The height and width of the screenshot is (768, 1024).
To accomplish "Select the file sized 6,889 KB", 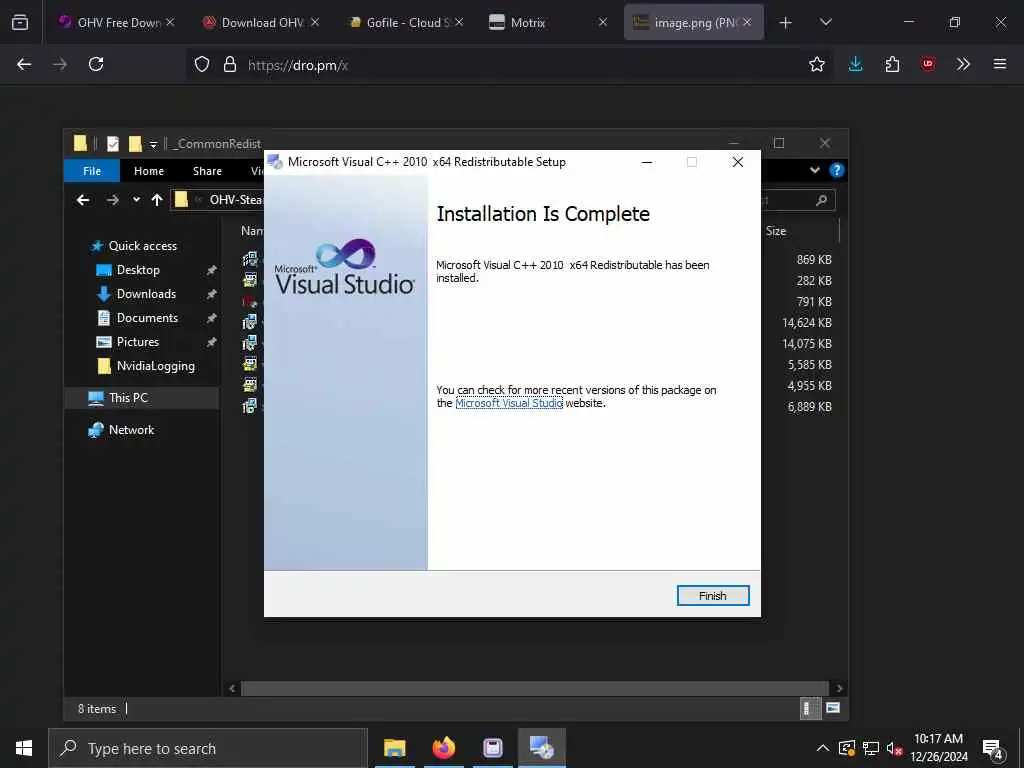I will coord(809,407).
